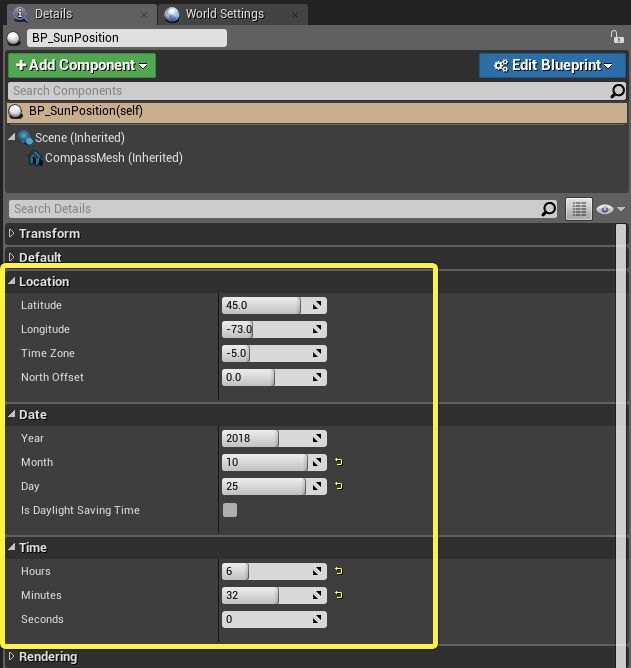Click the Scene component icon
The width and height of the screenshot is (631, 668).
[26, 137]
